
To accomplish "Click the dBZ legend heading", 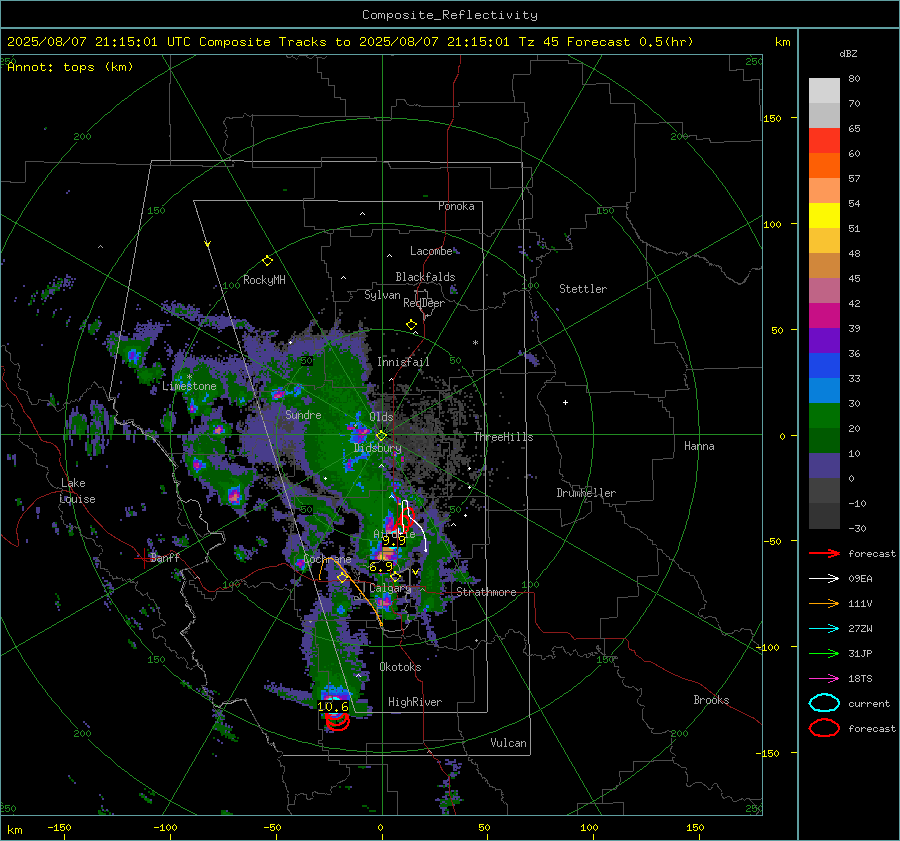I will (848, 53).
